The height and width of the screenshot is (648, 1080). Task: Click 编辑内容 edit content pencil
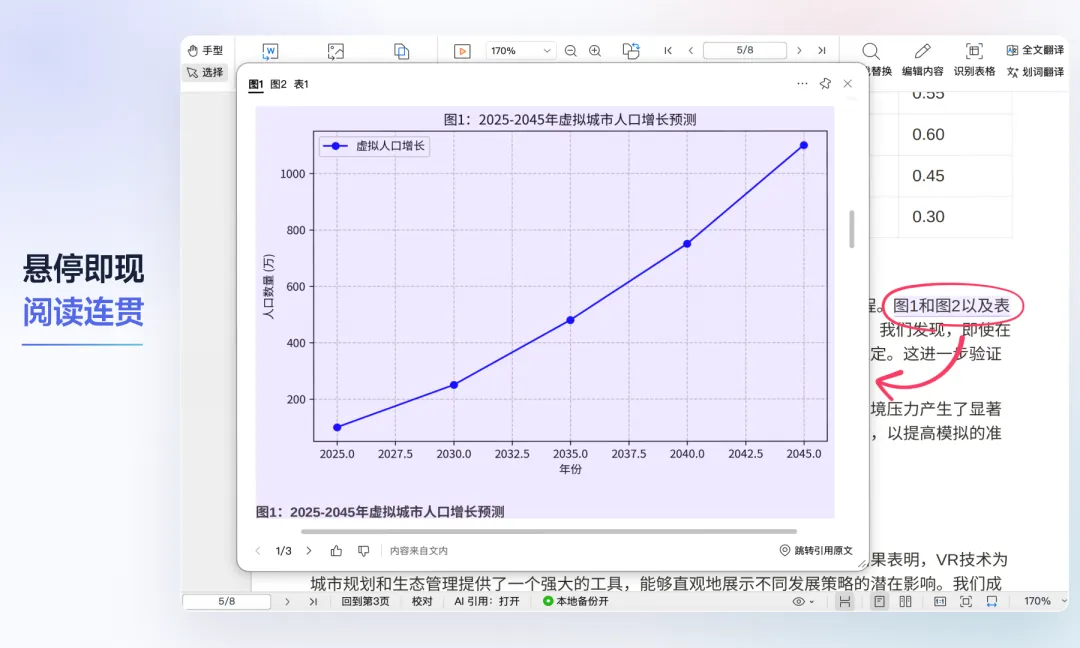(922, 59)
